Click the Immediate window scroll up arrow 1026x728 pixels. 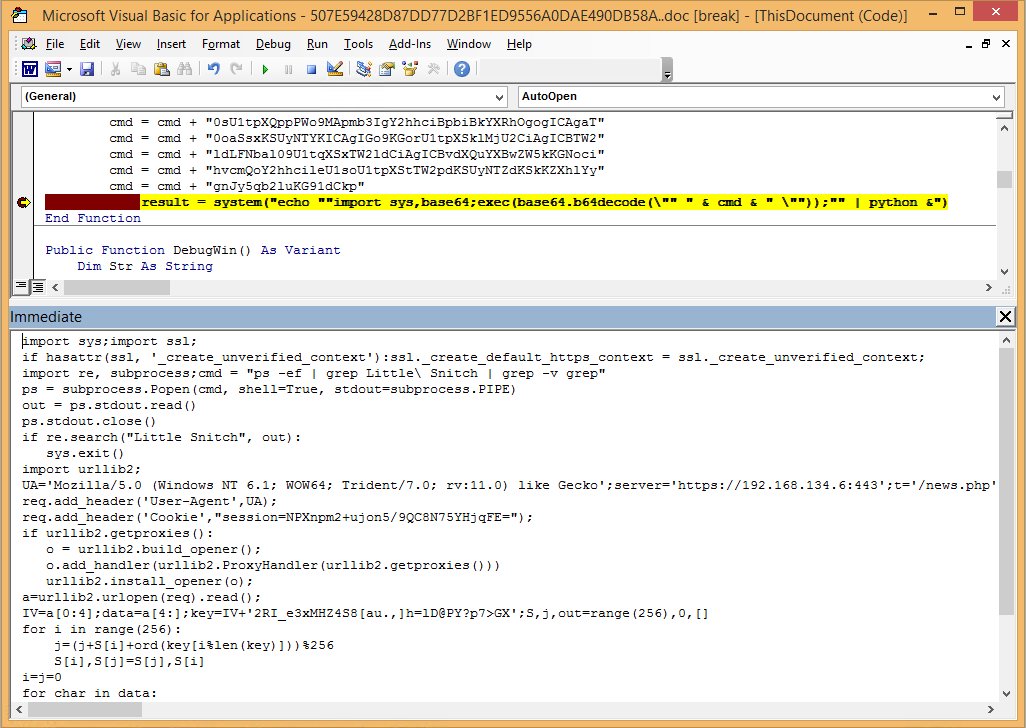[x=1006, y=340]
